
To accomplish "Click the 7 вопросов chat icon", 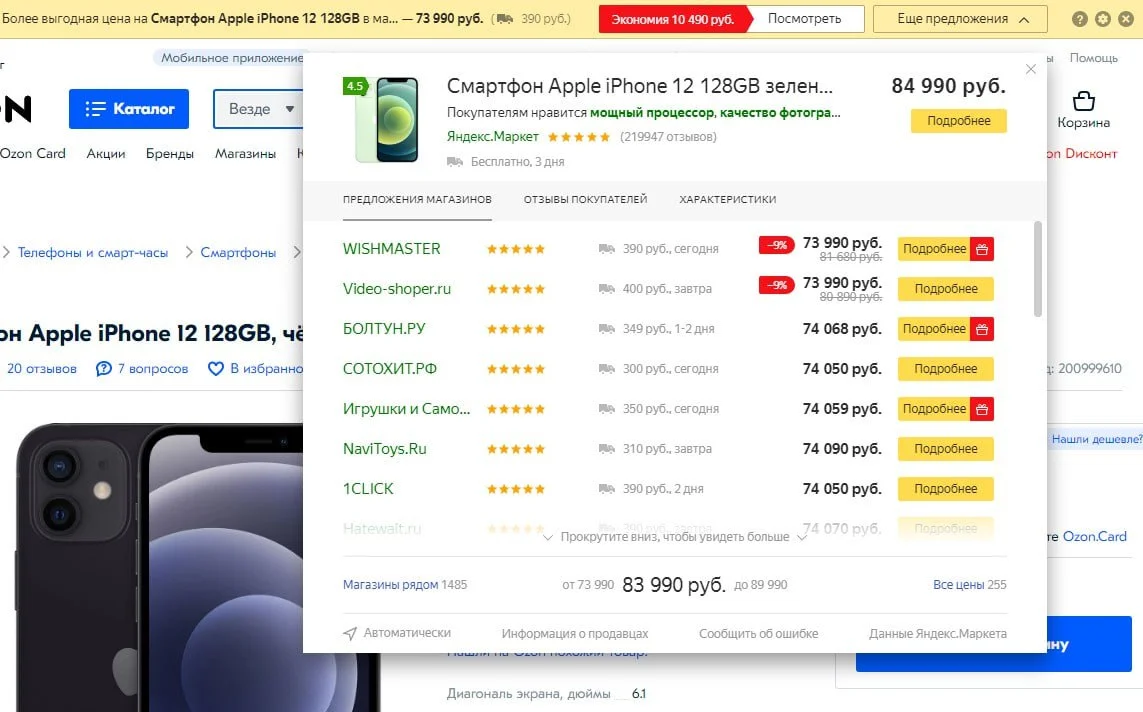I will (104, 369).
